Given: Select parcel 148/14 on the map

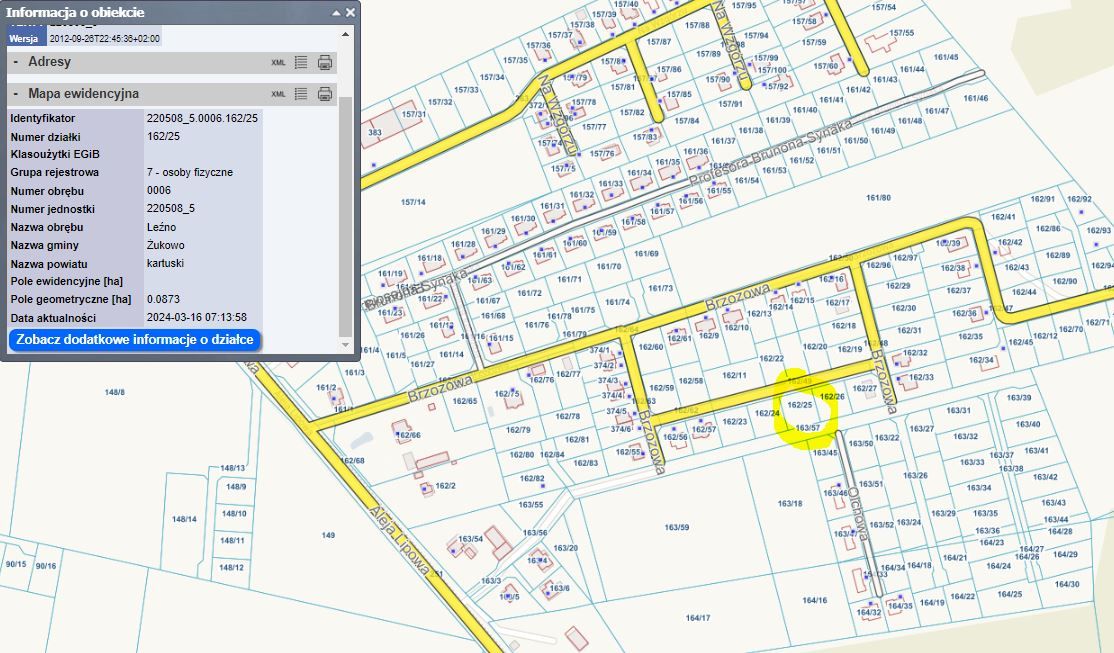Looking at the screenshot, I should [x=184, y=519].
